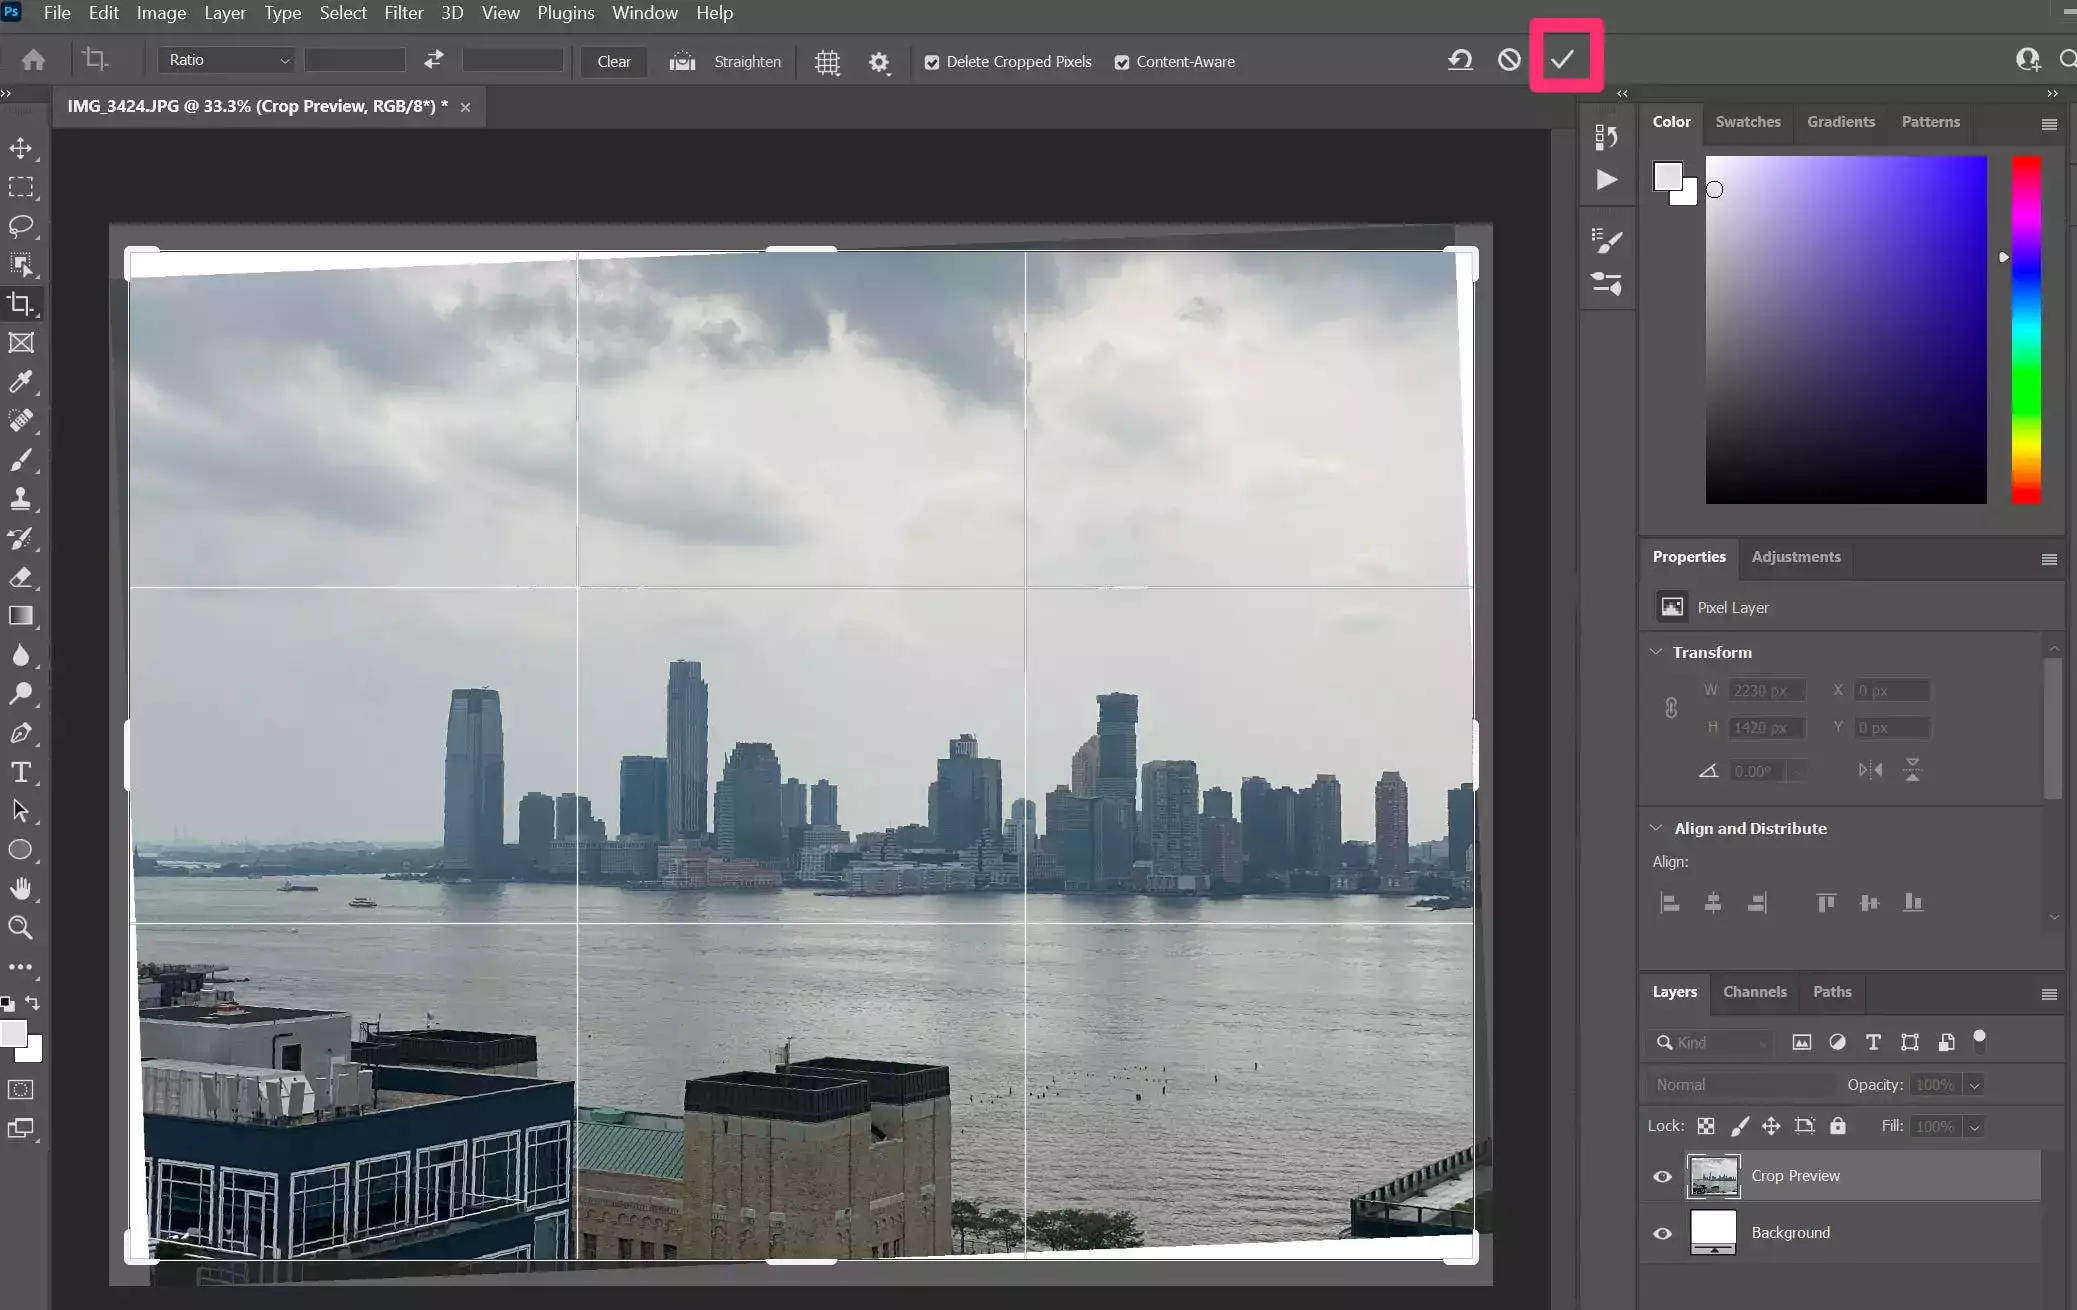Image resolution: width=2077 pixels, height=1310 pixels.
Task: Select the History Brush tool
Action: click(20, 538)
